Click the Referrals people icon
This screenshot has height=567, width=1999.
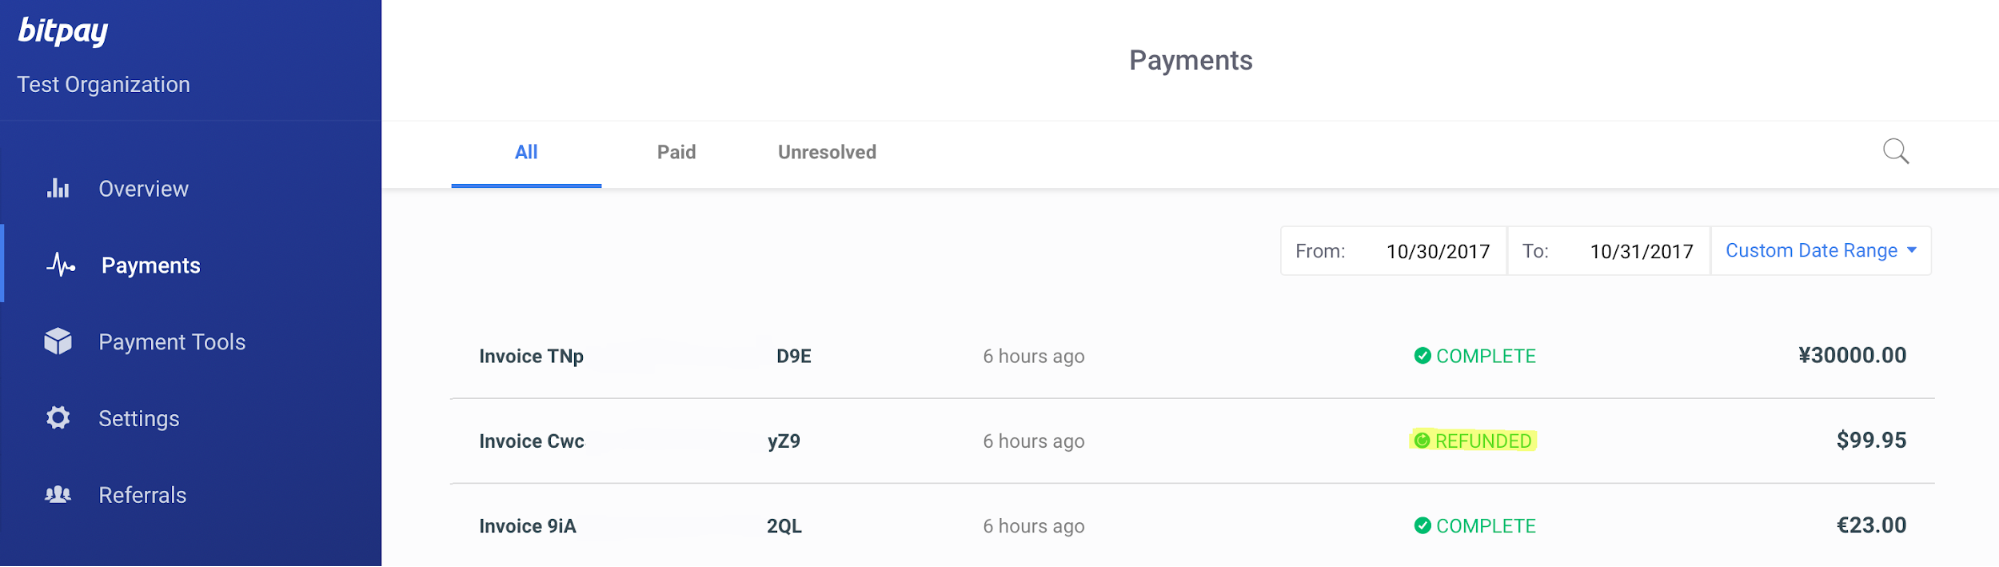tap(58, 495)
